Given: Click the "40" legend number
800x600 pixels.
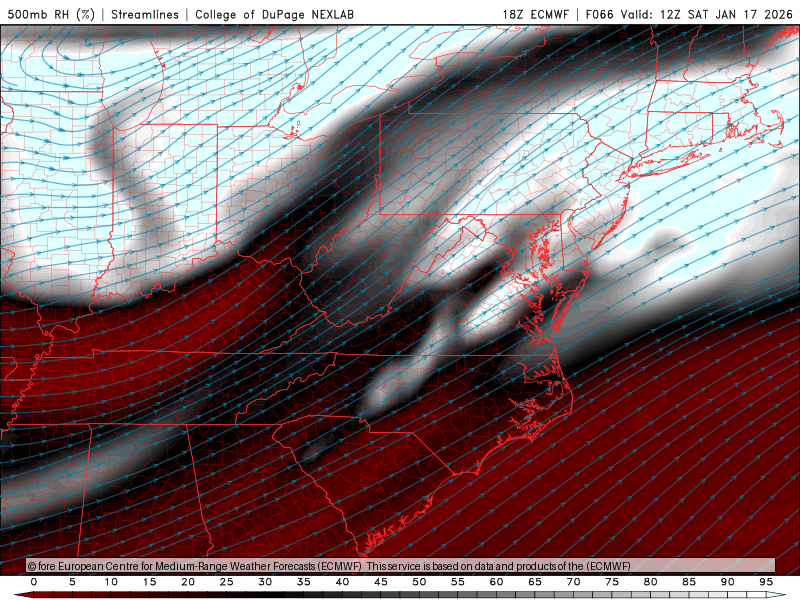Looking at the screenshot, I should pos(342,582).
